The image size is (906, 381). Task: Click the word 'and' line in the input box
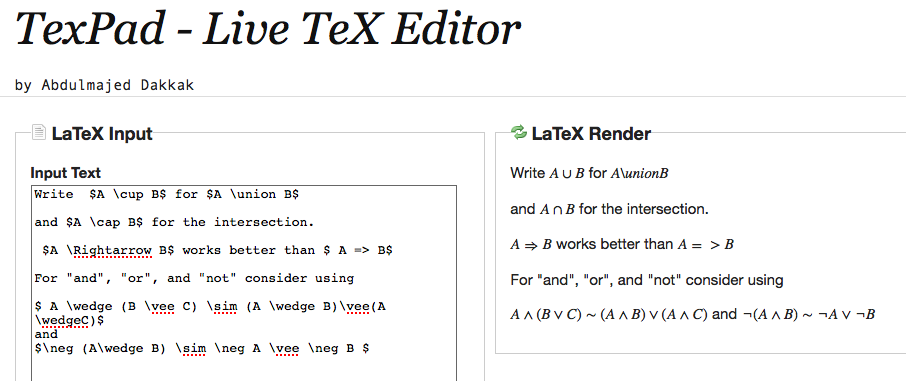(46, 334)
